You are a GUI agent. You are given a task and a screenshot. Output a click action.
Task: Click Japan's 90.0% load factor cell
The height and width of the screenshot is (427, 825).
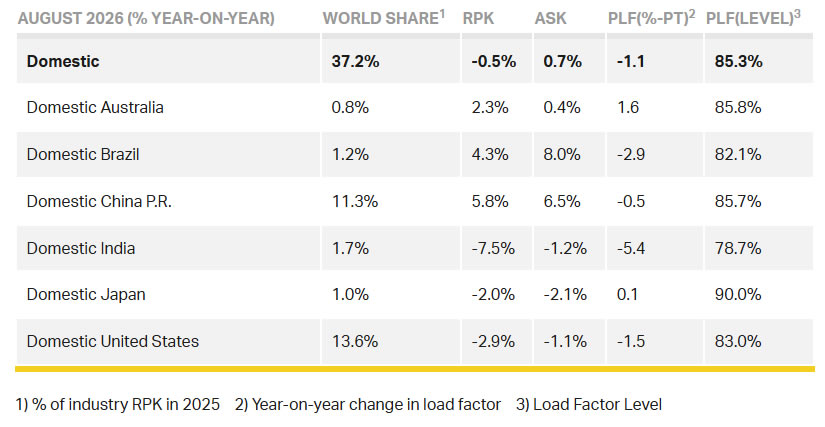click(x=738, y=294)
